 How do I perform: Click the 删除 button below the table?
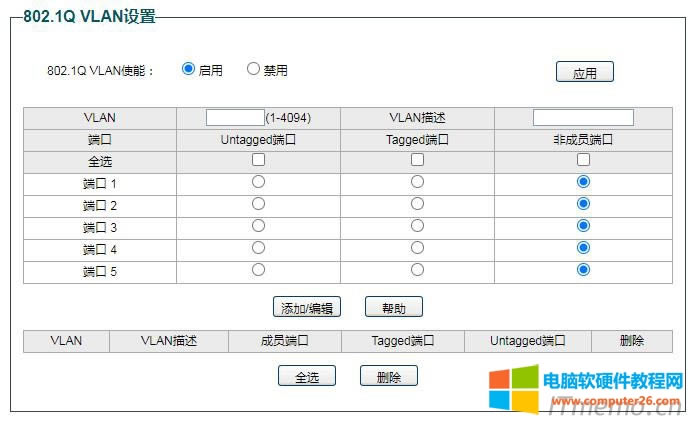tap(389, 377)
